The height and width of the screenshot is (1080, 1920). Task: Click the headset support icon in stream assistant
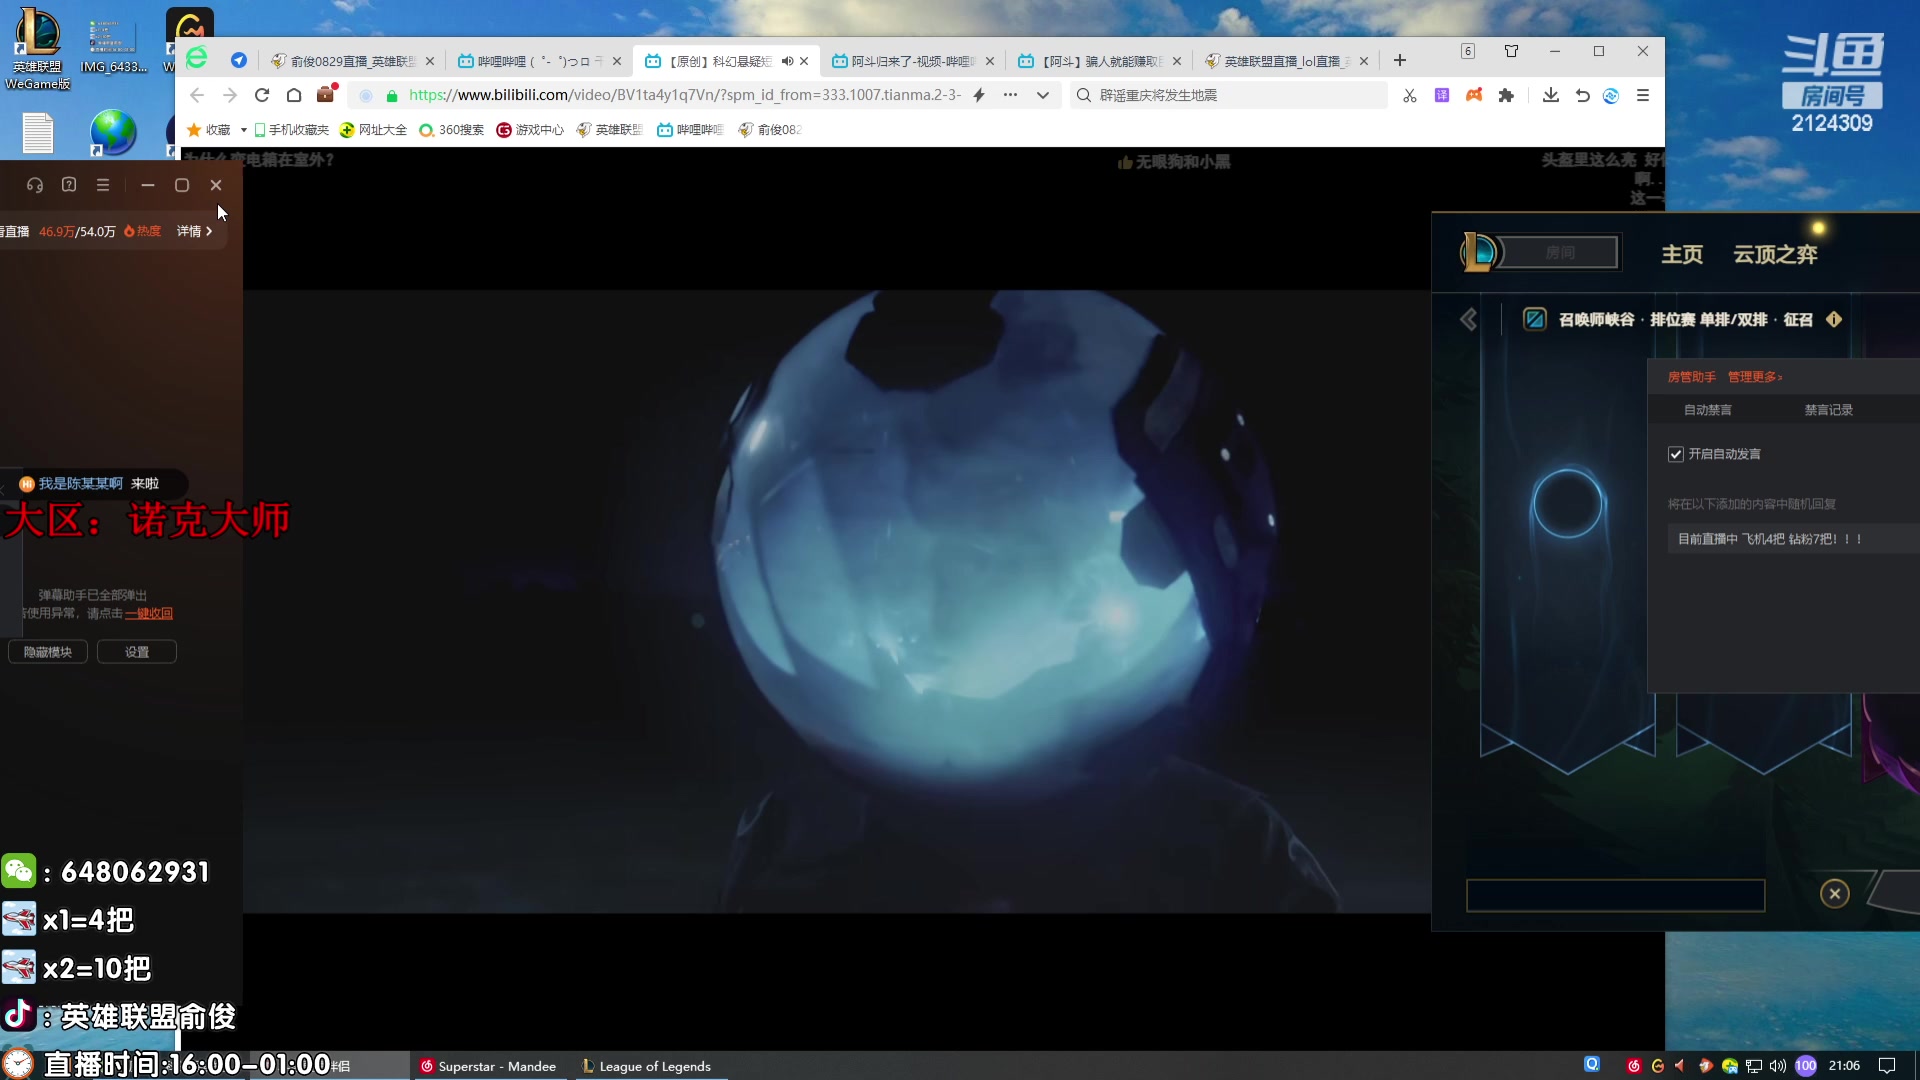pyautogui.click(x=35, y=185)
